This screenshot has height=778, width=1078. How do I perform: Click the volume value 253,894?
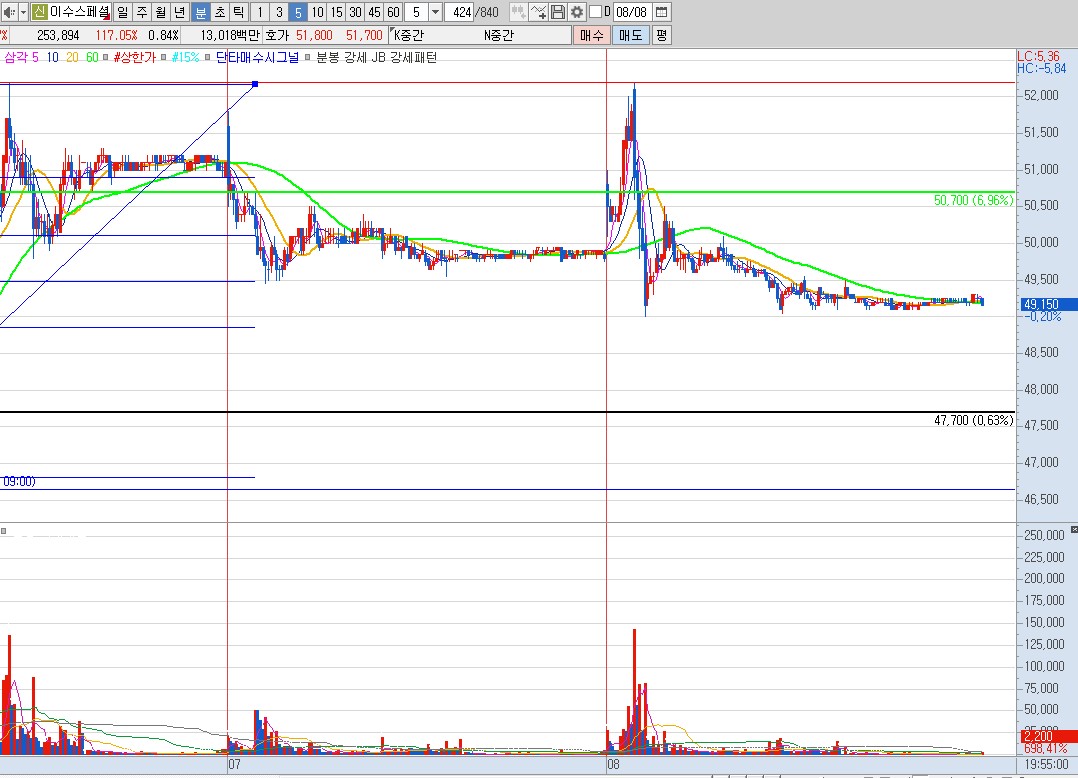[58, 35]
